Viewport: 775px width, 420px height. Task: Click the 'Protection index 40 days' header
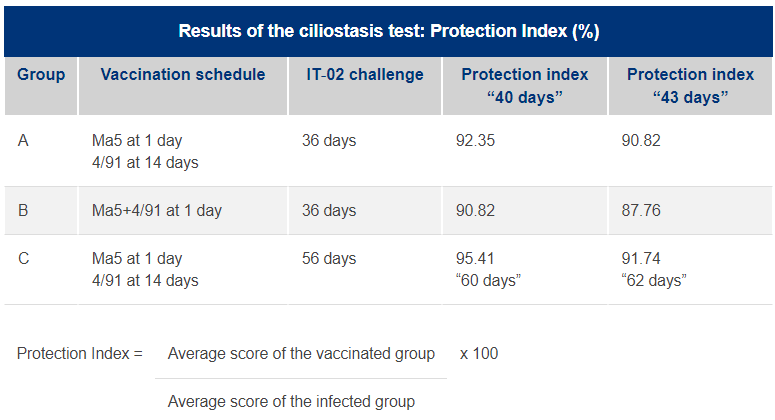coord(524,85)
